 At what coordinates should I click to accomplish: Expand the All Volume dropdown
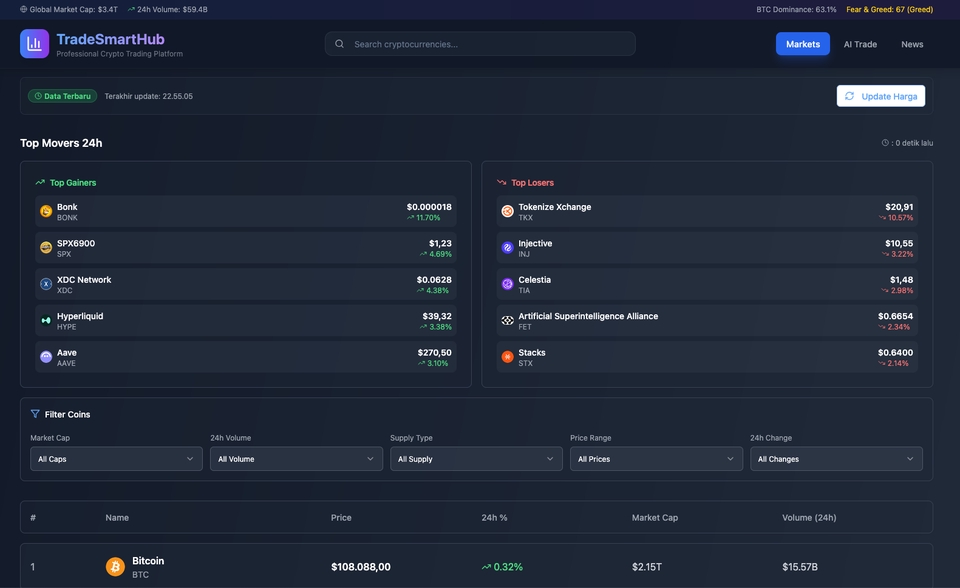click(x=296, y=458)
